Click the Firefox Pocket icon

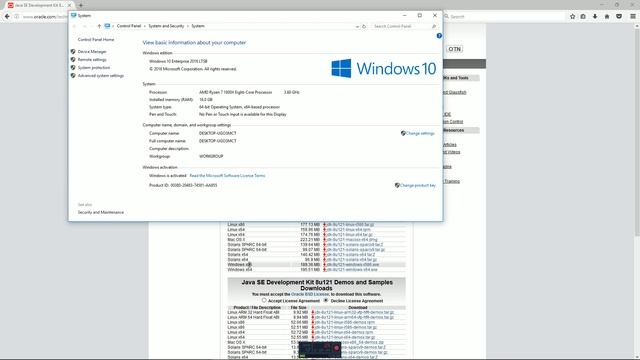tap(619, 16)
